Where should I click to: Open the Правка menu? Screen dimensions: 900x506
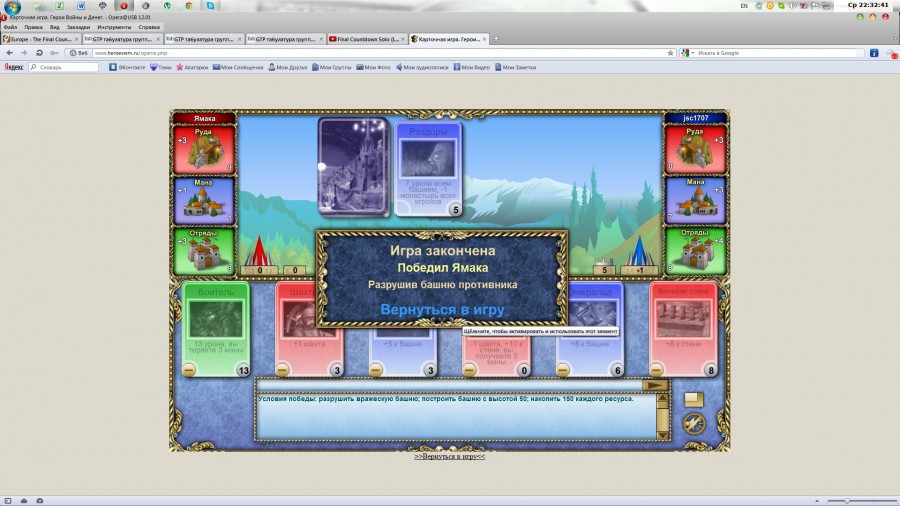(x=33, y=27)
